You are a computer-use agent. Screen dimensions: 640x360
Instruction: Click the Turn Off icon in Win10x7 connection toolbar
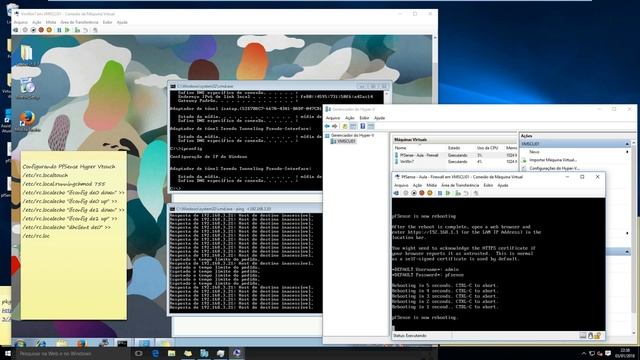[33, 30]
